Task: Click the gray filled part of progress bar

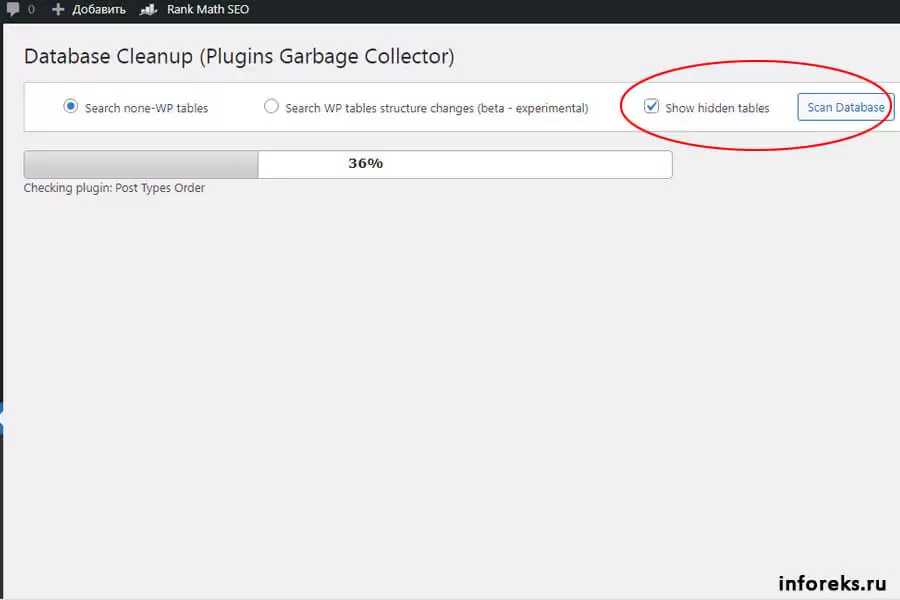Action: [140, 164]
